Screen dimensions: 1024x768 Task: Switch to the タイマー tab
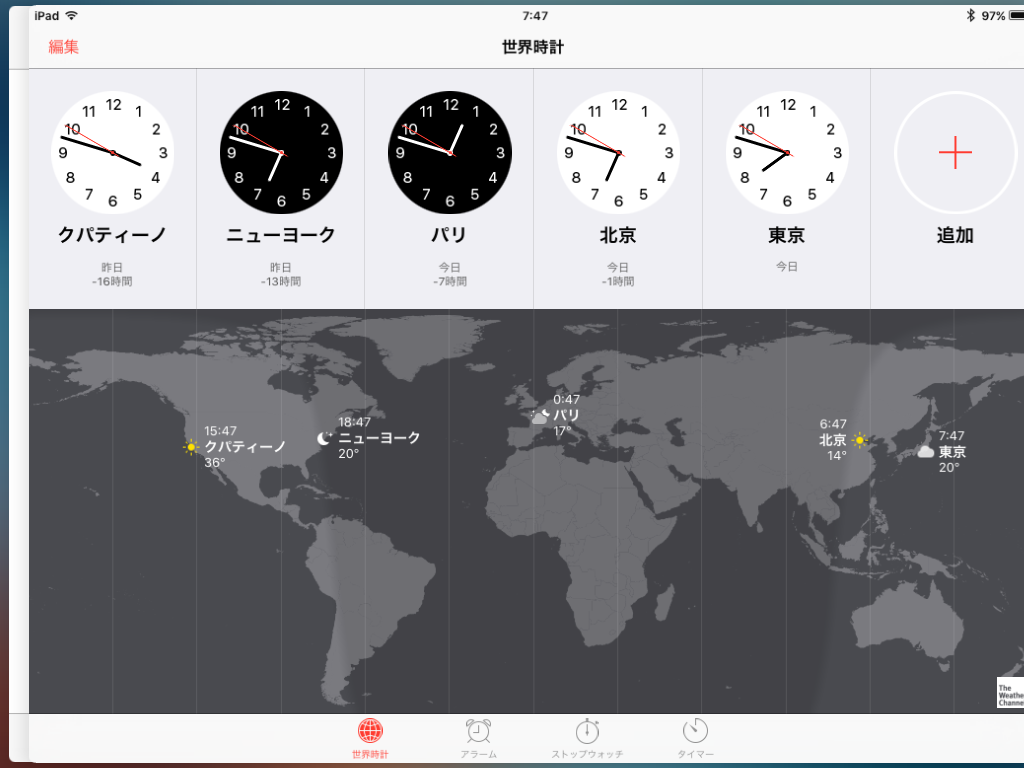click(695, 739)
